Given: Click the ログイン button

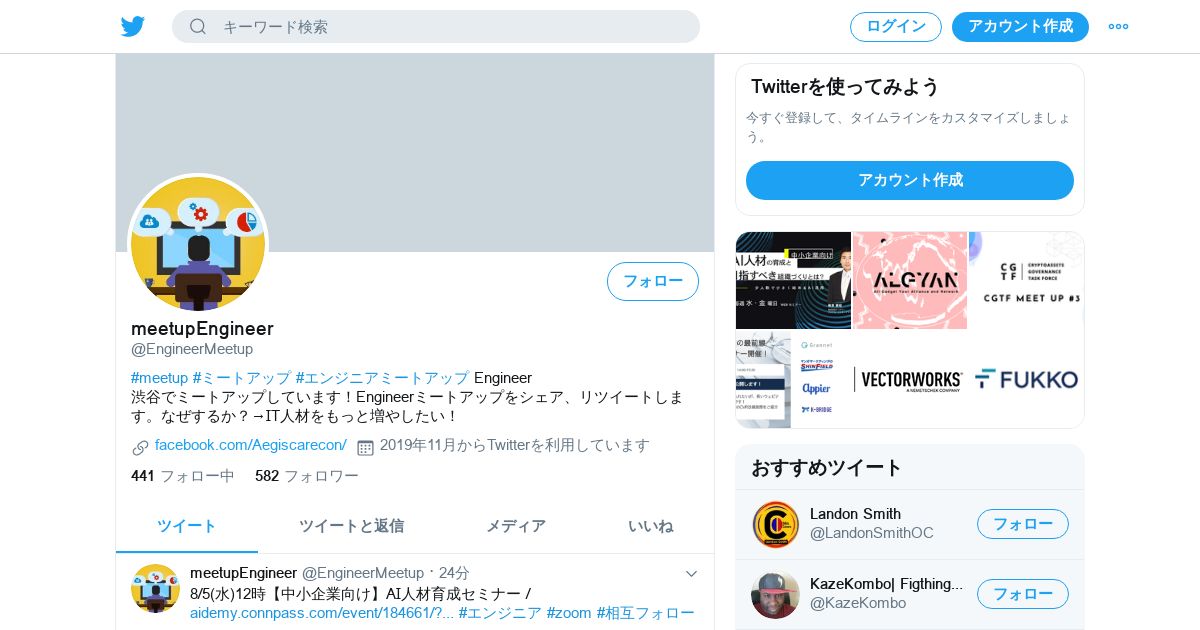Looking at the screenshot, I should point(896,27).
